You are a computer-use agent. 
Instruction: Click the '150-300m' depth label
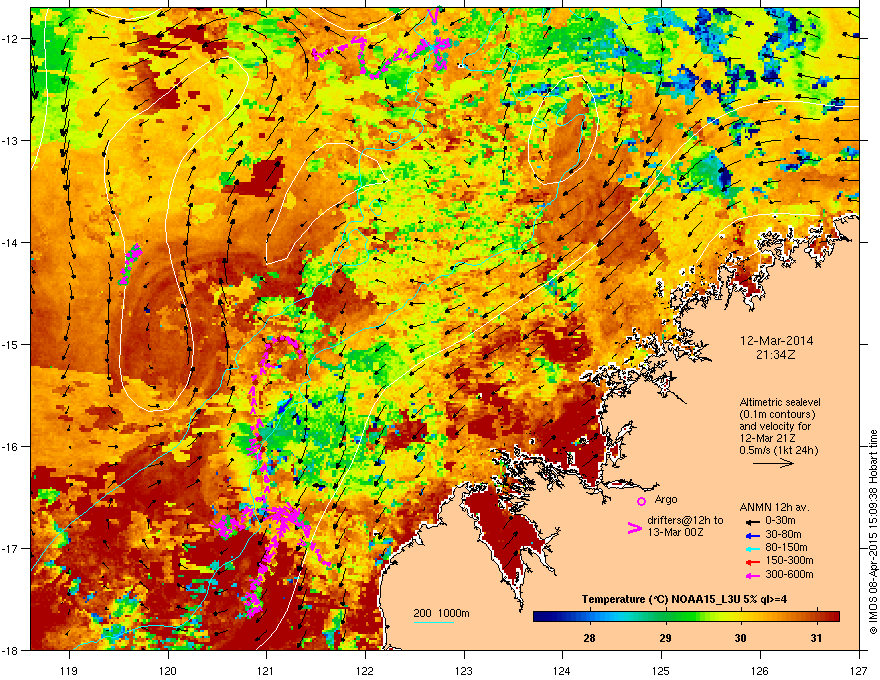pos(789,560)
